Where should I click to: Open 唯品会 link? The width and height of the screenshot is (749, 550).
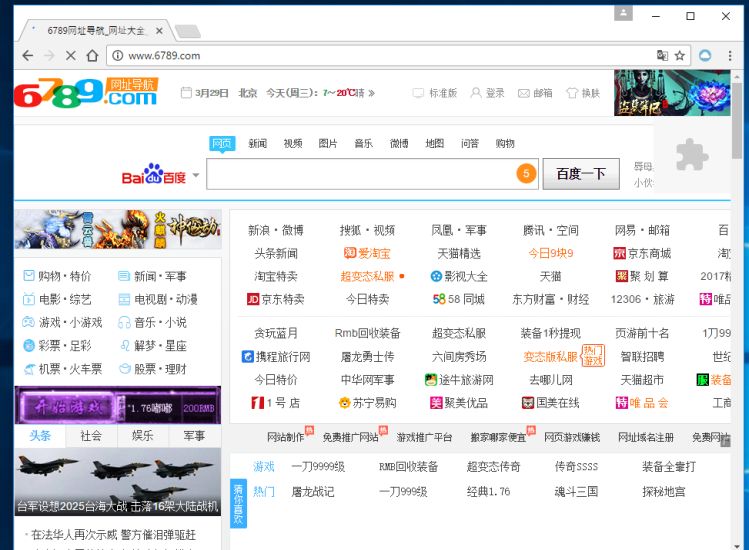642,403
